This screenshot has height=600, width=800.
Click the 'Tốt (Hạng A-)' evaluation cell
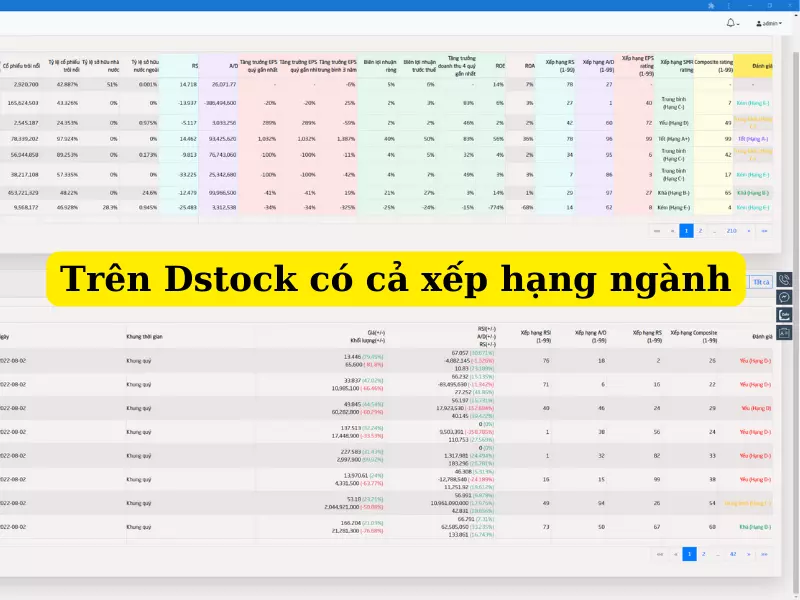coord(753,139)
